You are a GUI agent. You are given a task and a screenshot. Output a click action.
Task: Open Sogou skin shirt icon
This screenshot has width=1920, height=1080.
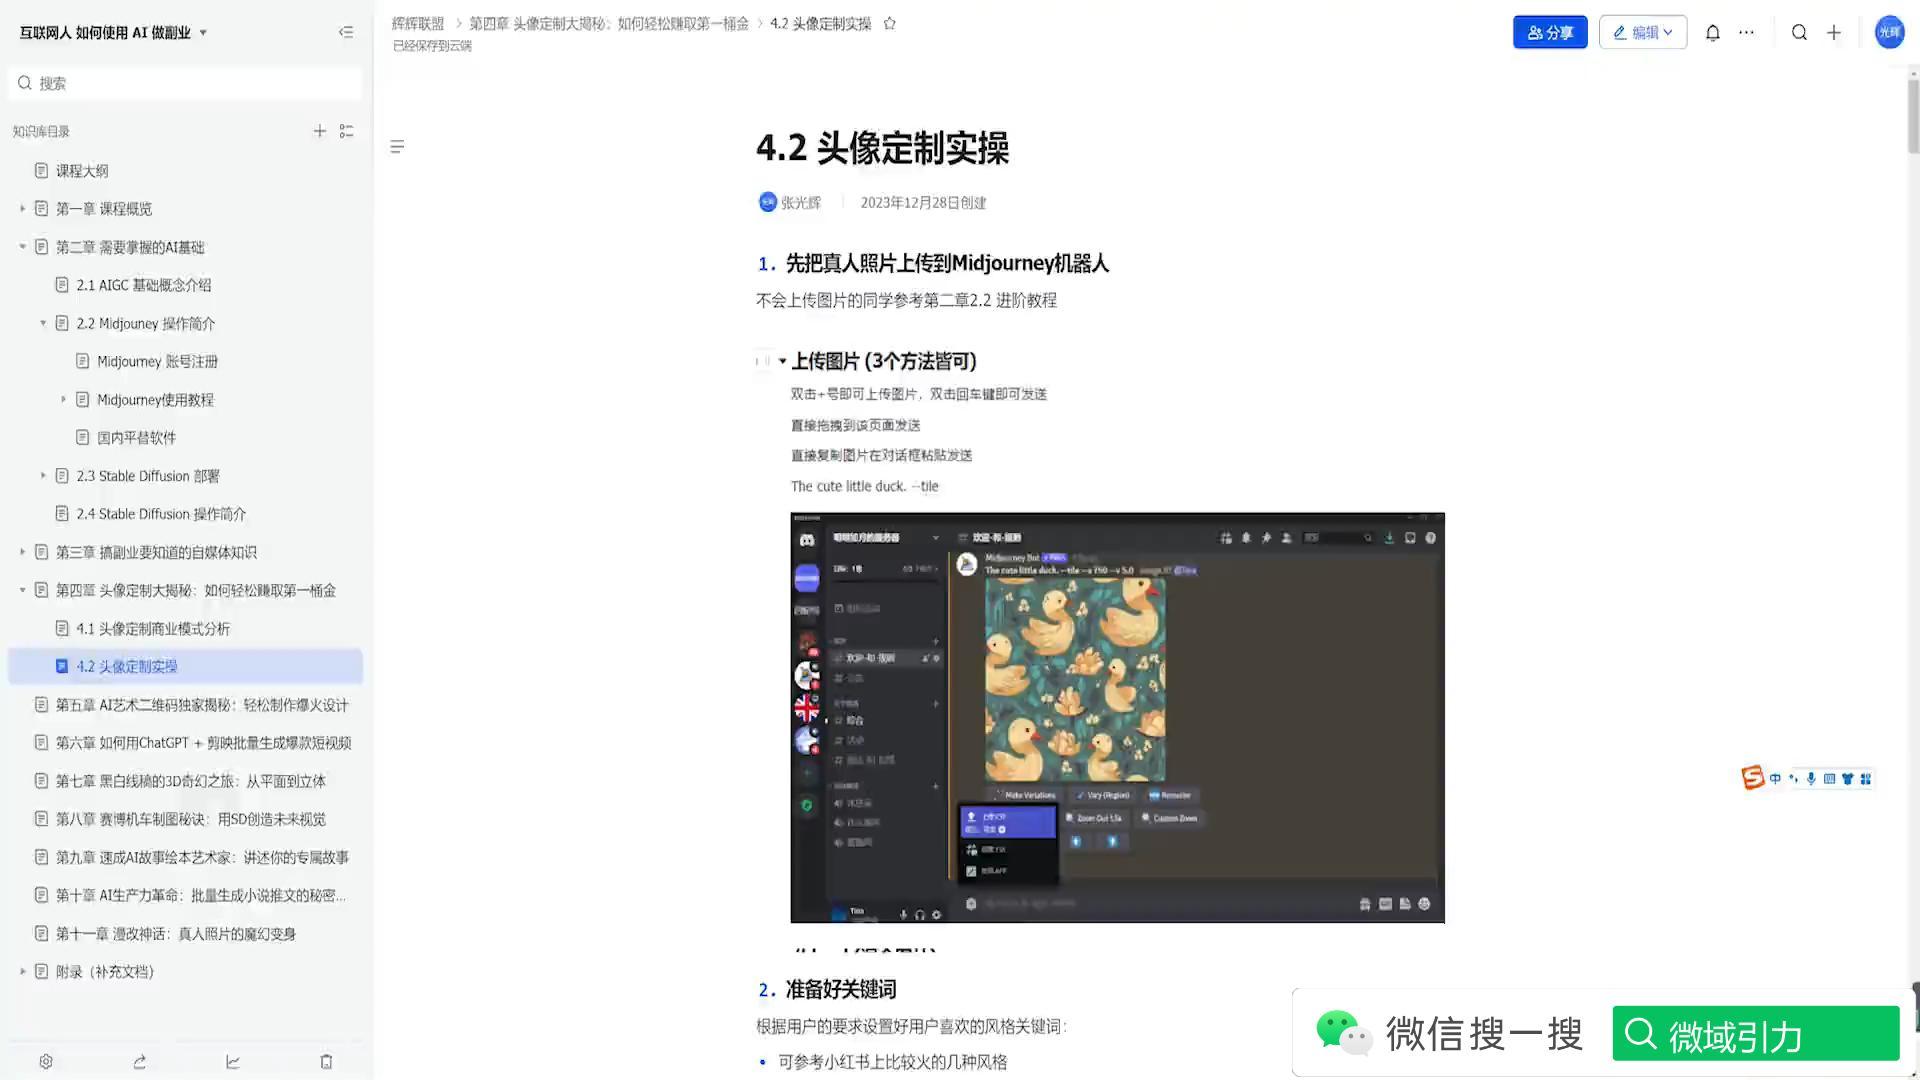(1847, 778)
